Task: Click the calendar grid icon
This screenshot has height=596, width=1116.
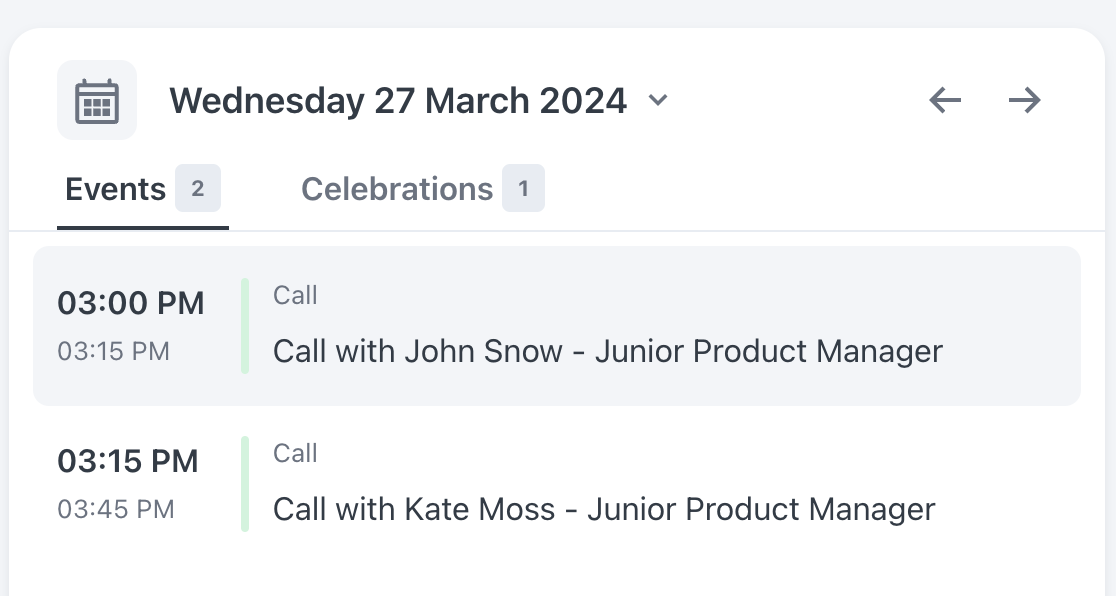Action: 97,100
